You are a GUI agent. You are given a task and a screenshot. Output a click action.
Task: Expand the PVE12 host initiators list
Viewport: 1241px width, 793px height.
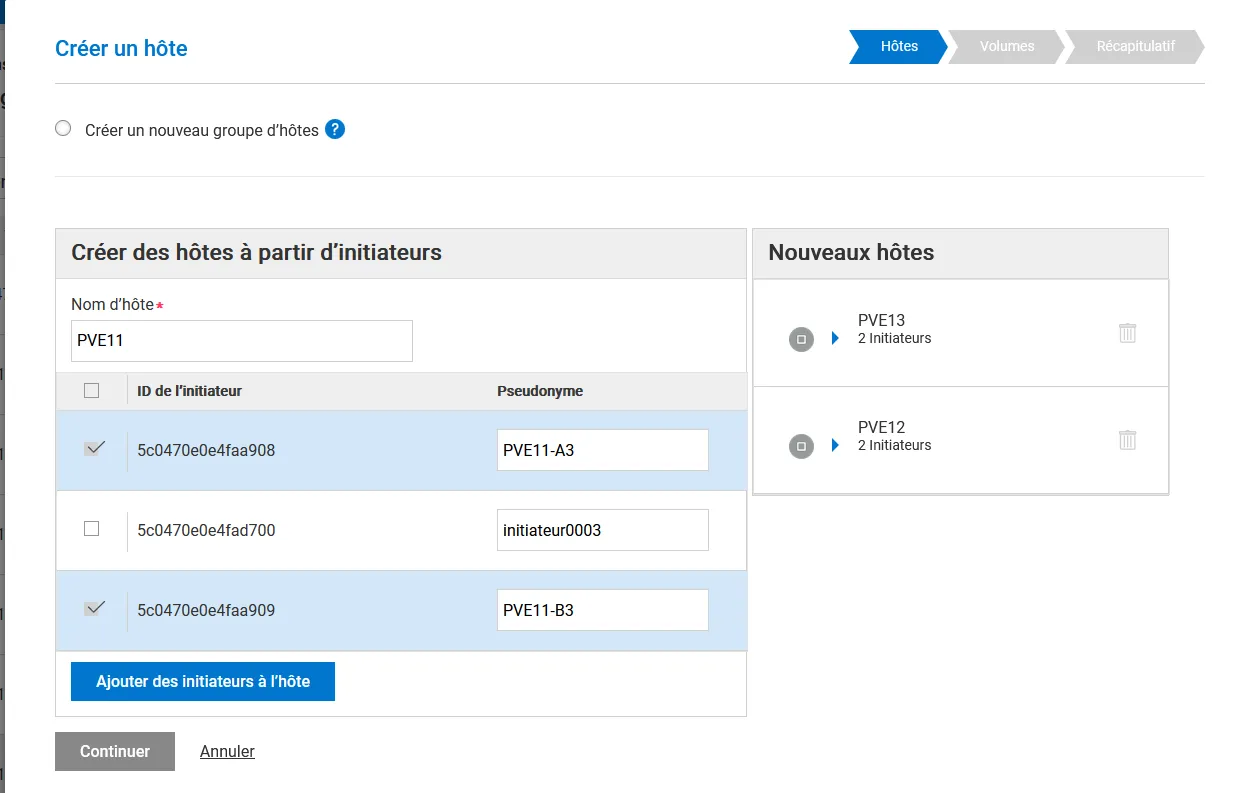[836, 445]
